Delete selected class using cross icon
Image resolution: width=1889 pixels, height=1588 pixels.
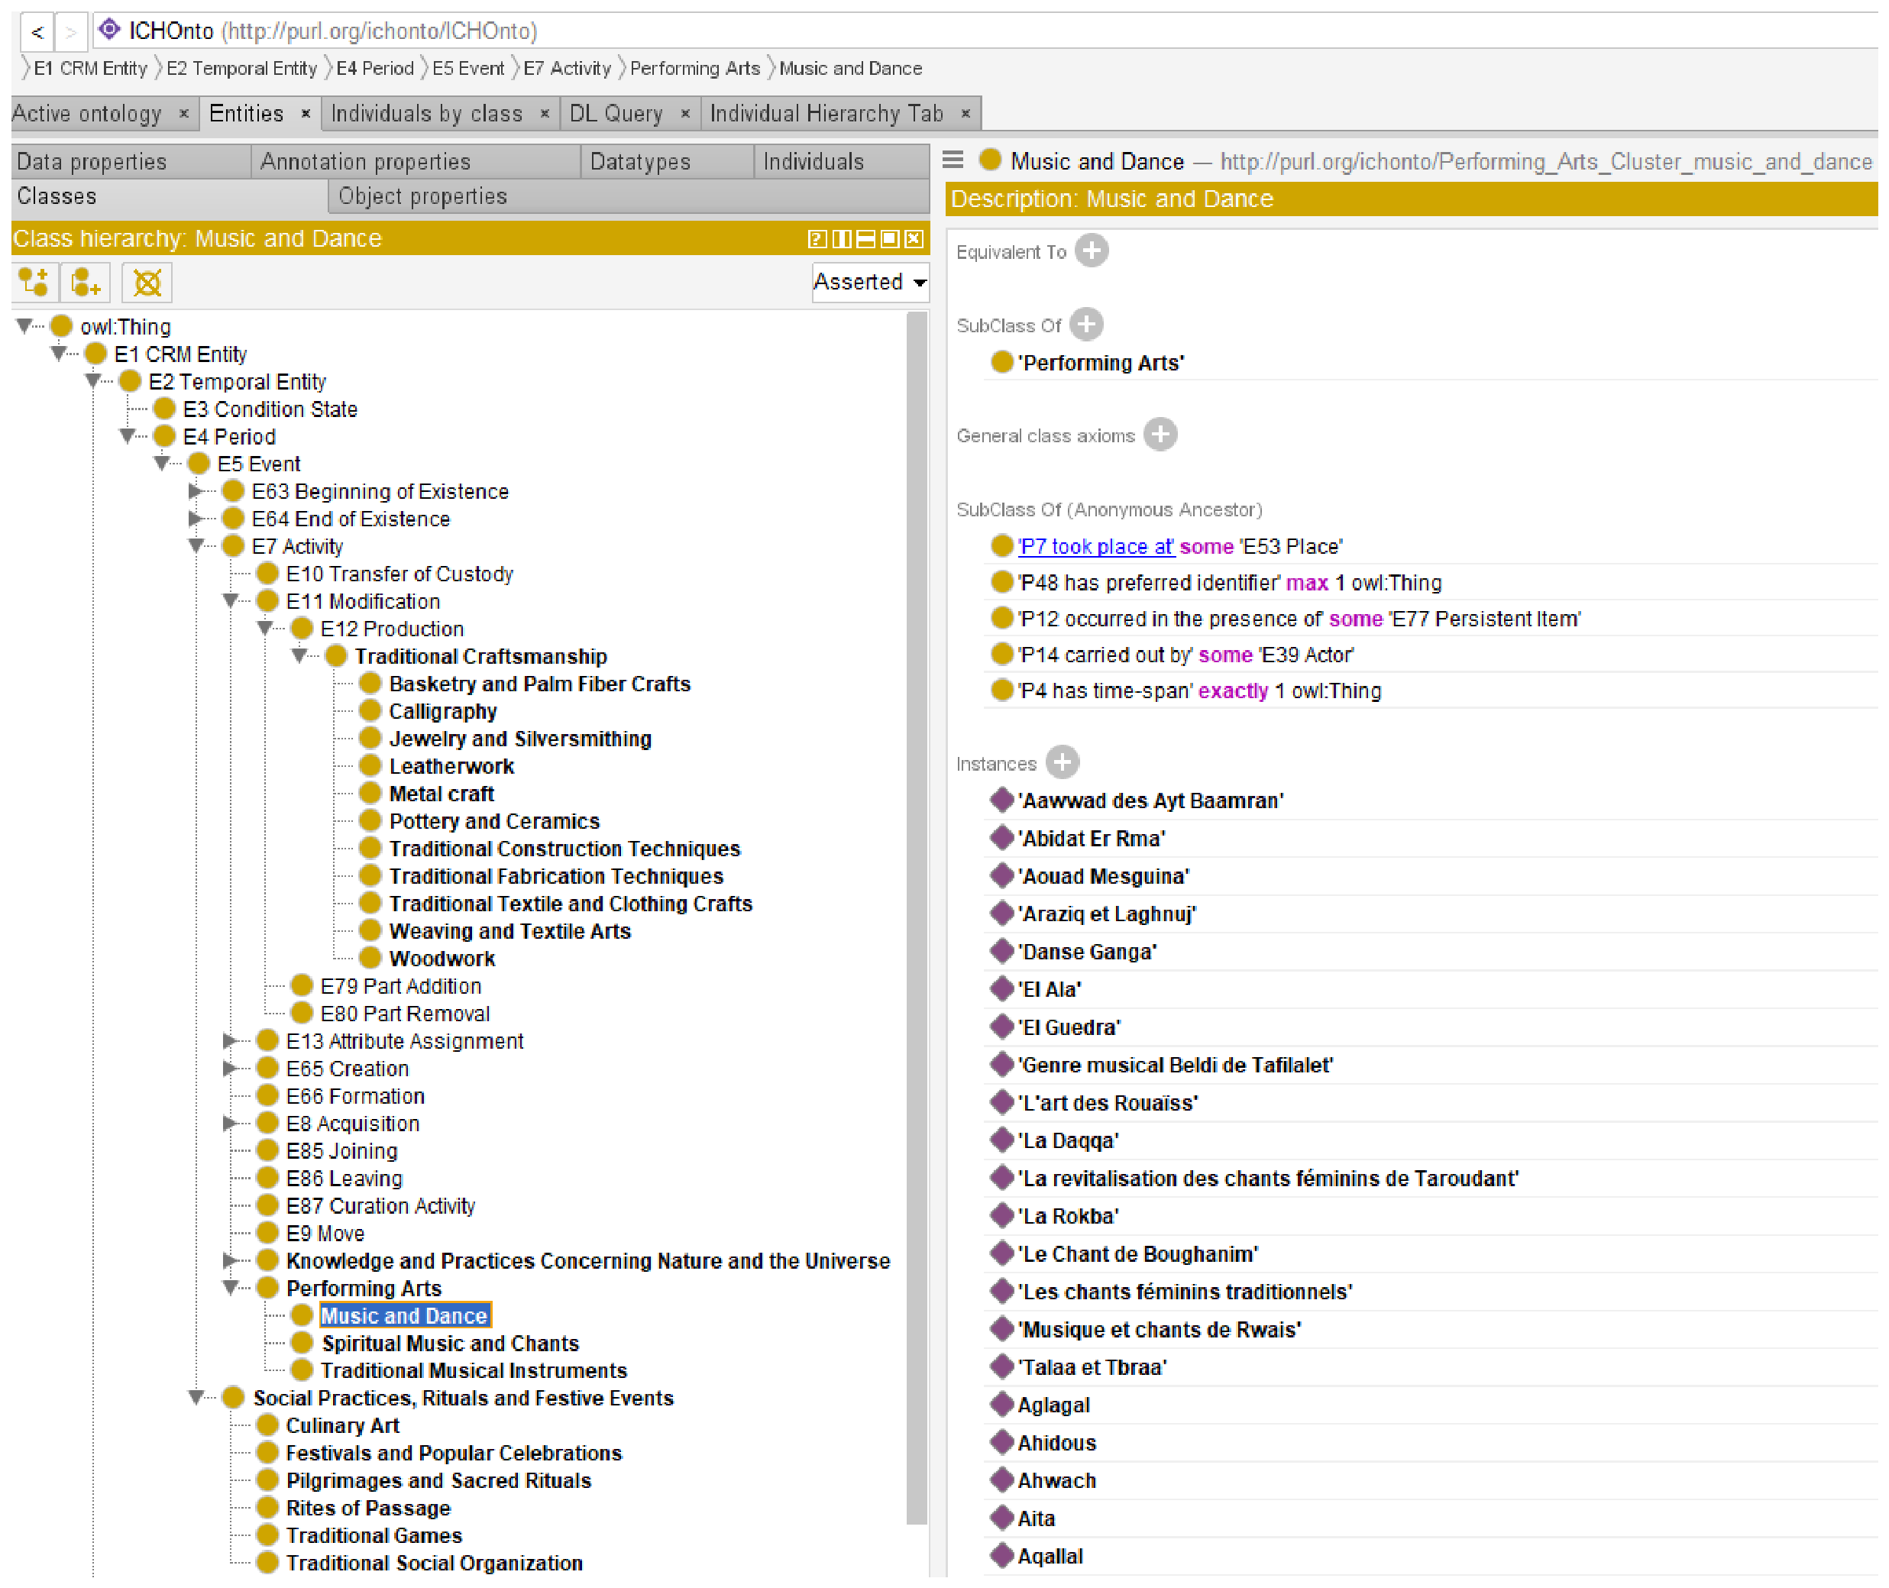(x=147, y=283)
